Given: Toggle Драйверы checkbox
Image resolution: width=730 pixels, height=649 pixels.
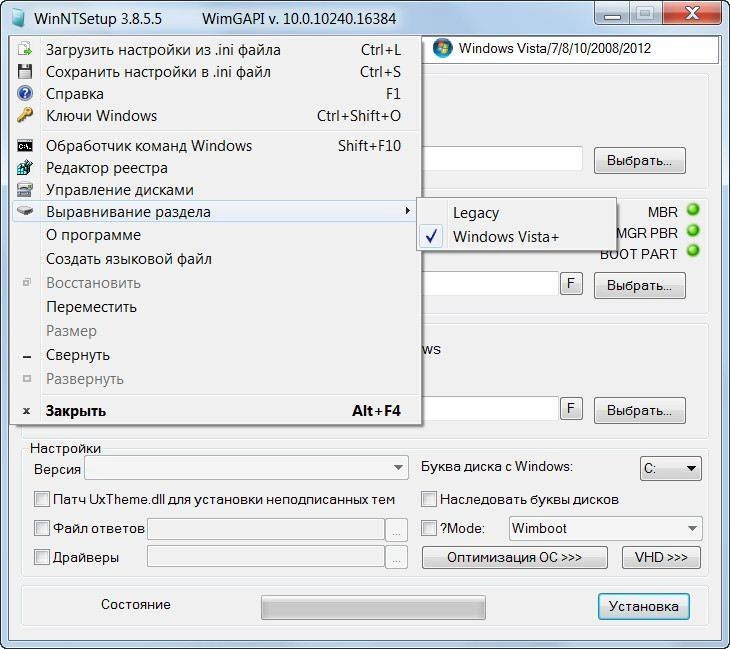Looking at the screenshot, I should point(42,557).
